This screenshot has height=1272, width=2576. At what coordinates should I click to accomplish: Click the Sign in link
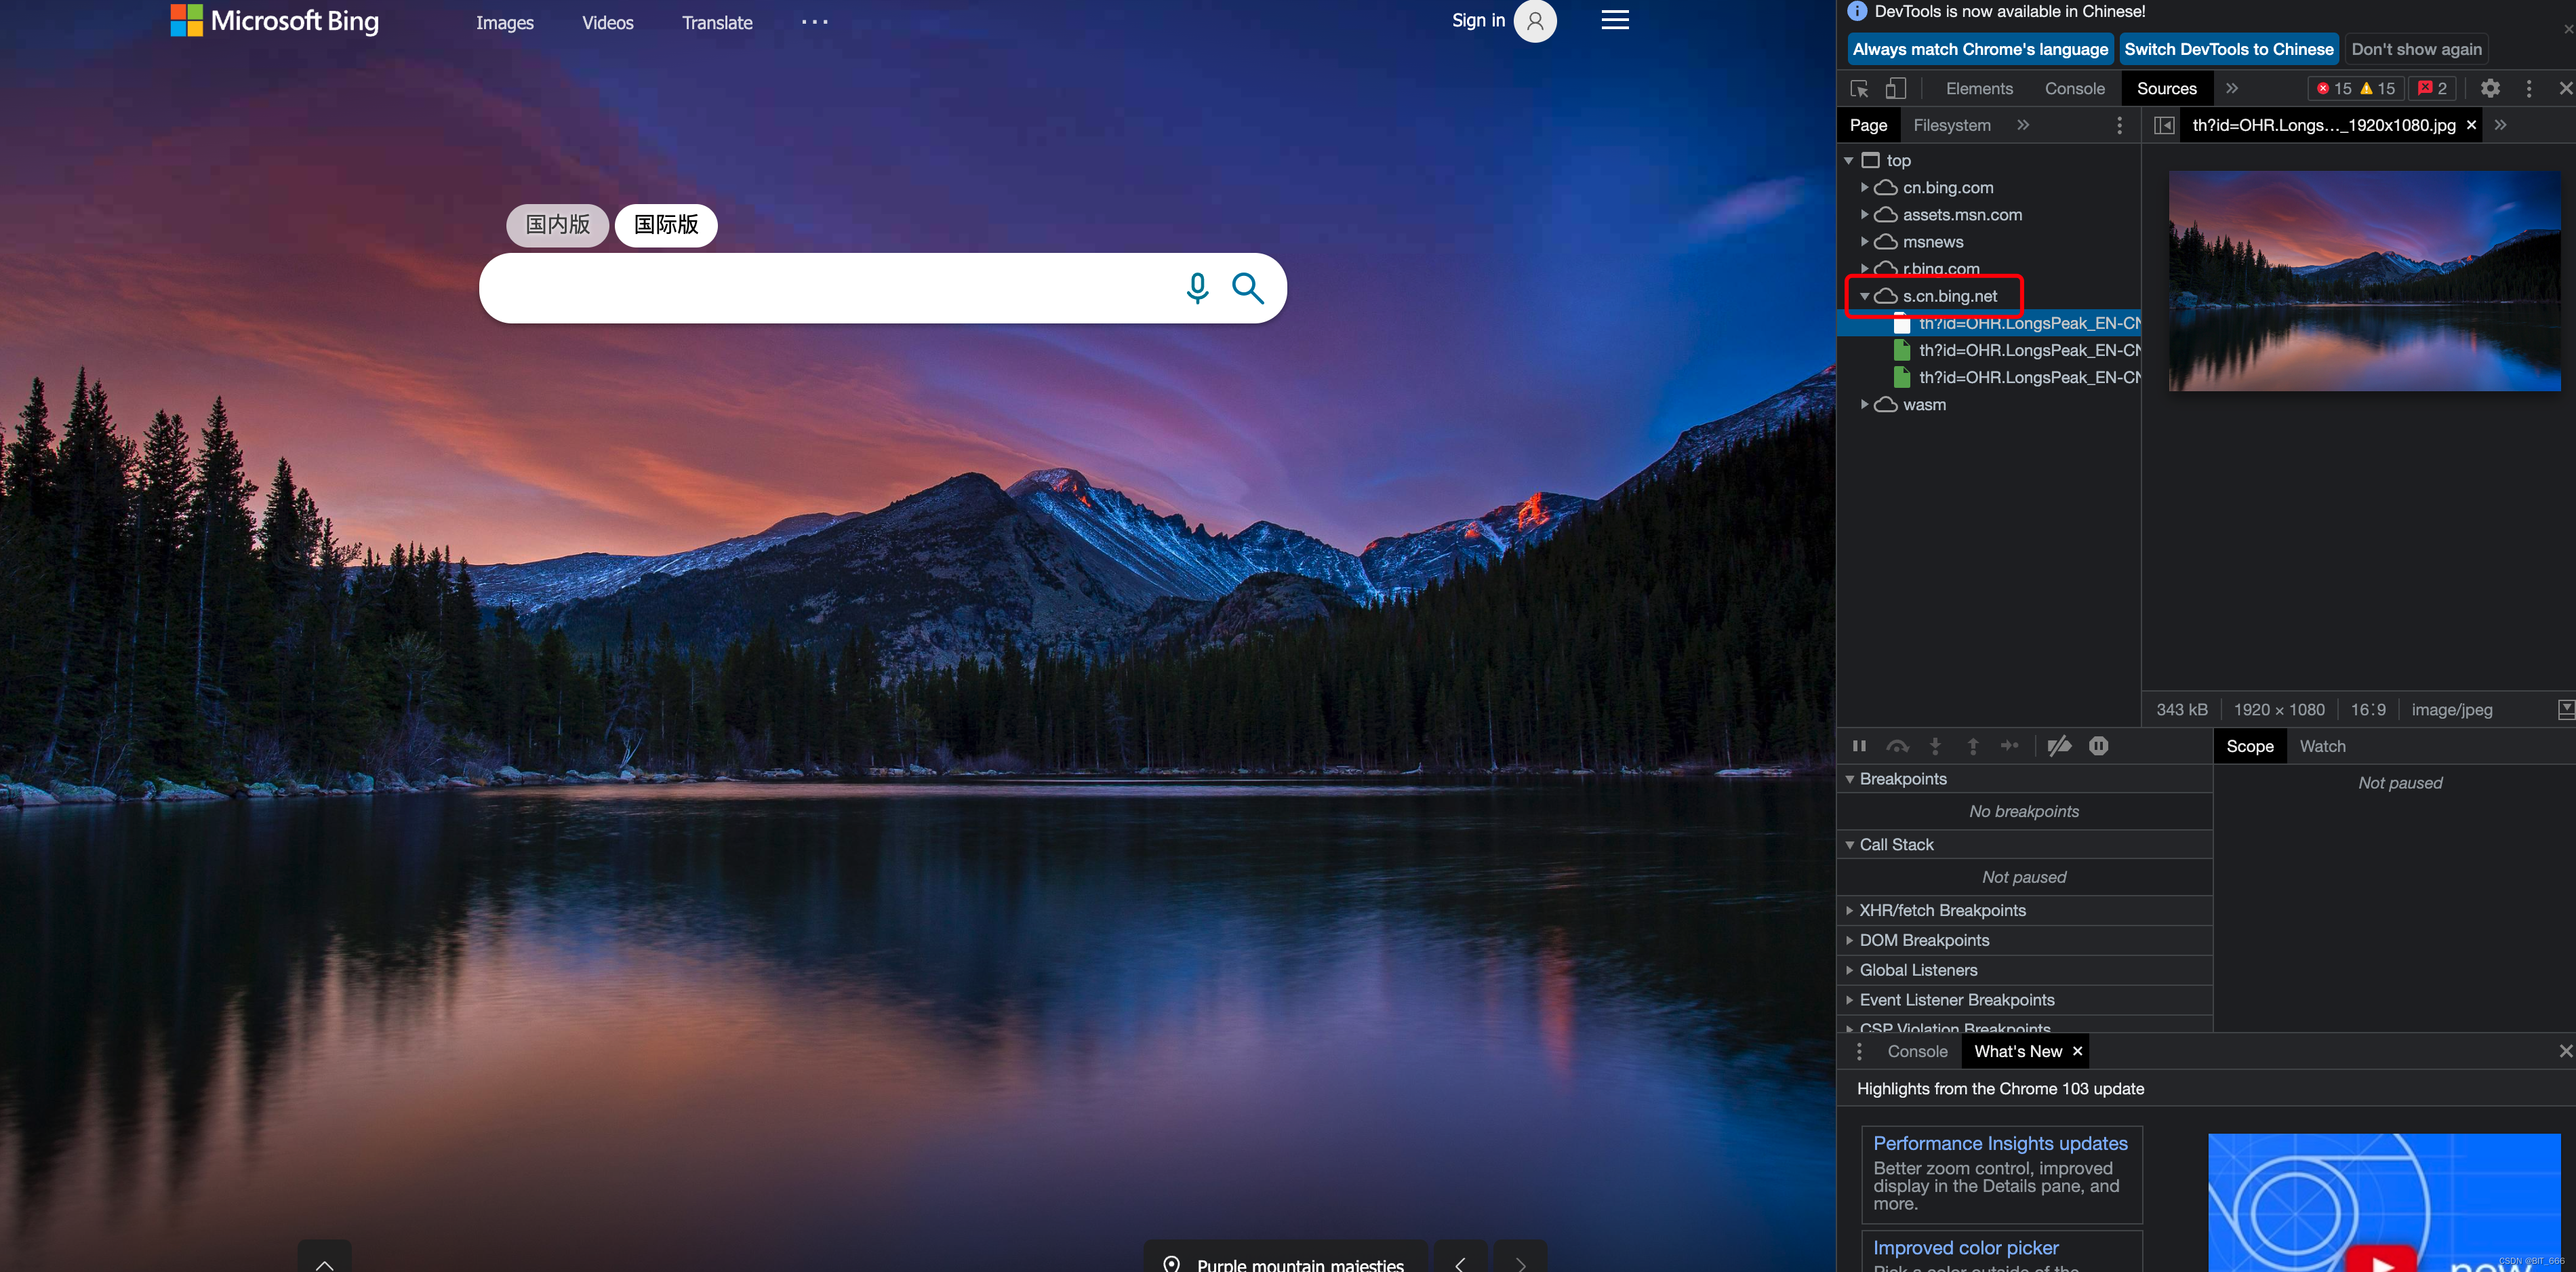tap(1478, 20)
